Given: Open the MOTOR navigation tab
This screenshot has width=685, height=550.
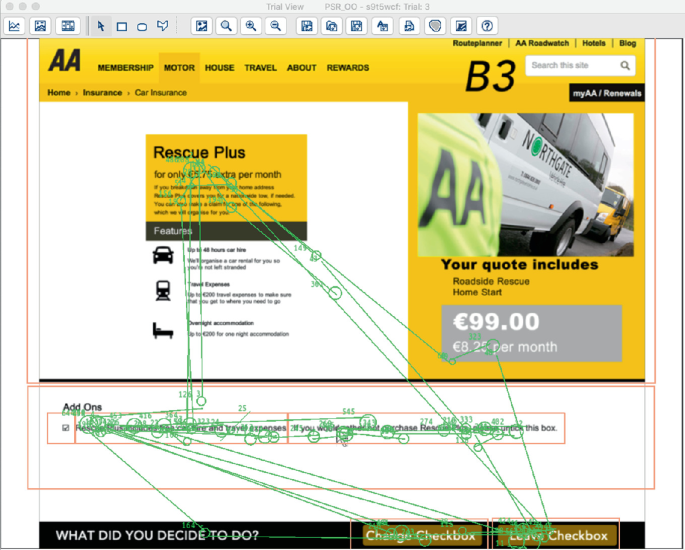Looking at the screenshot, I should pos(179,68).
